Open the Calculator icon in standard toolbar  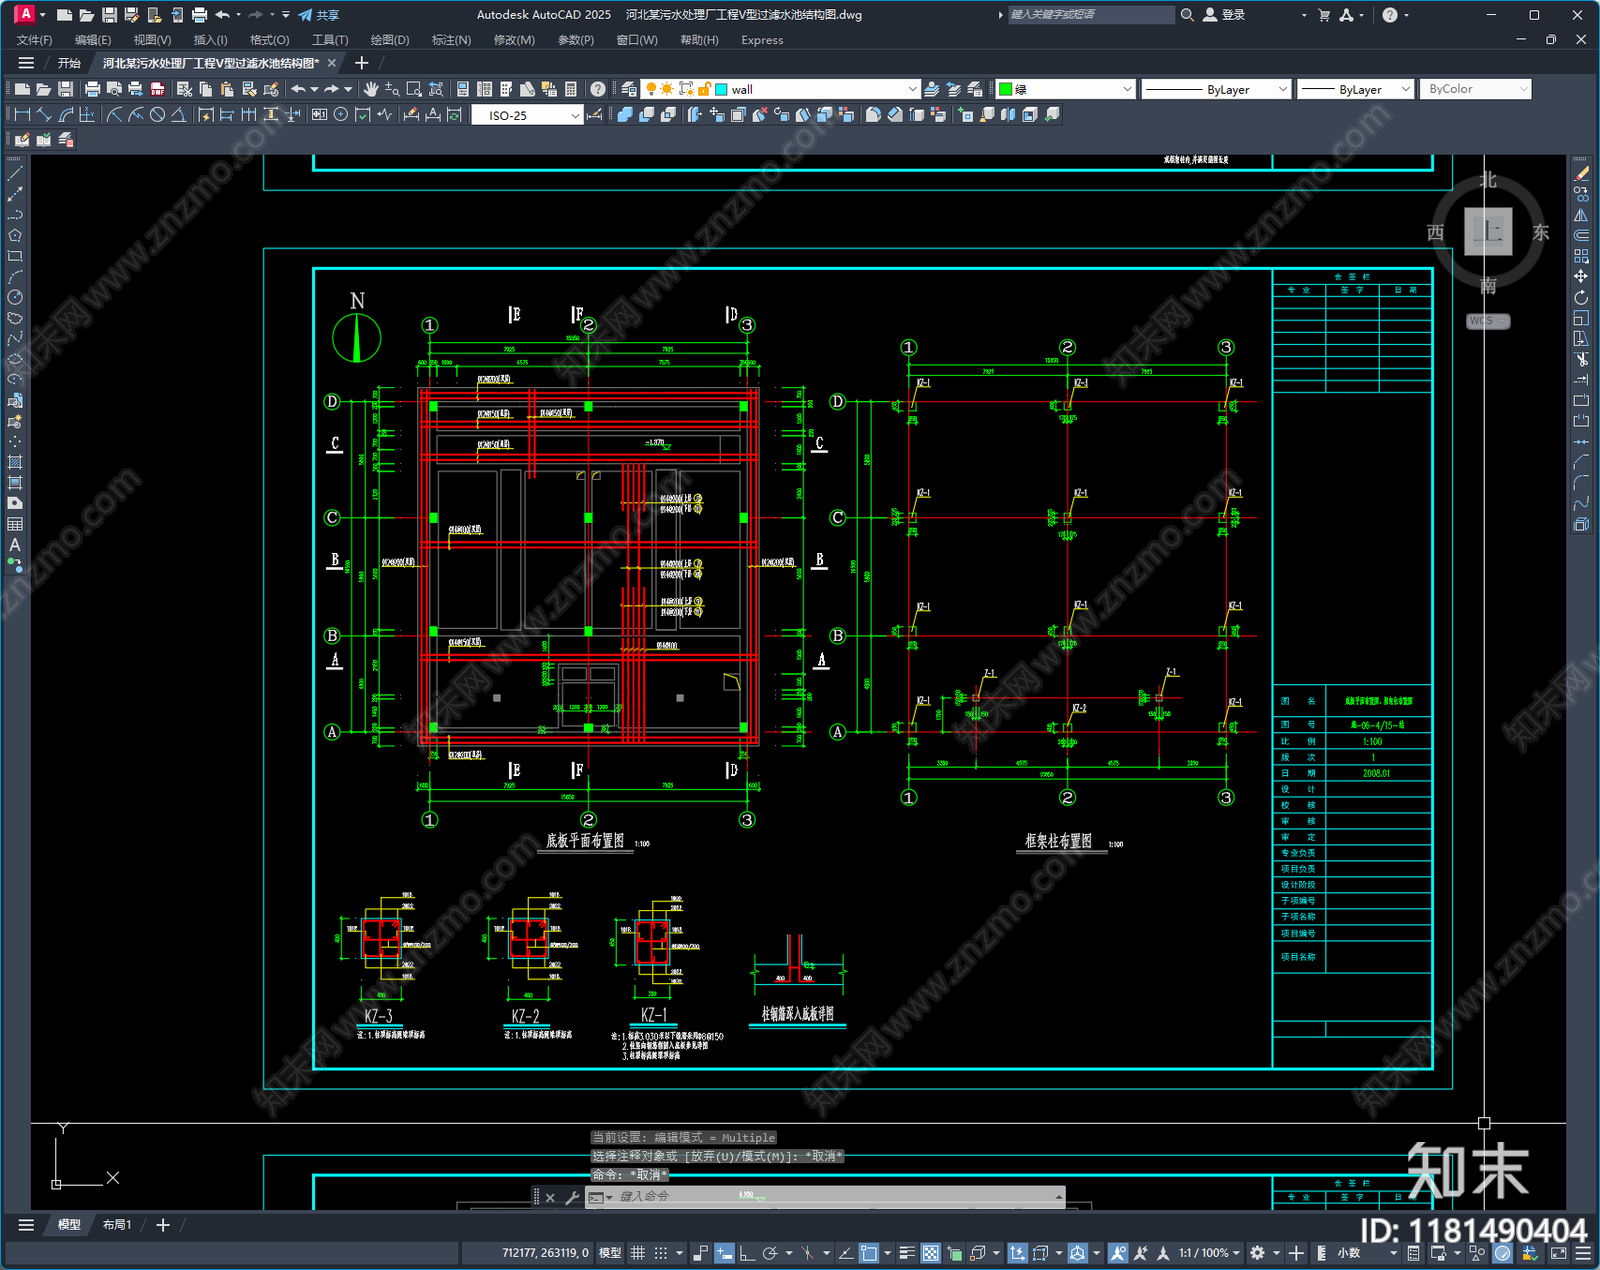[571, 89]
